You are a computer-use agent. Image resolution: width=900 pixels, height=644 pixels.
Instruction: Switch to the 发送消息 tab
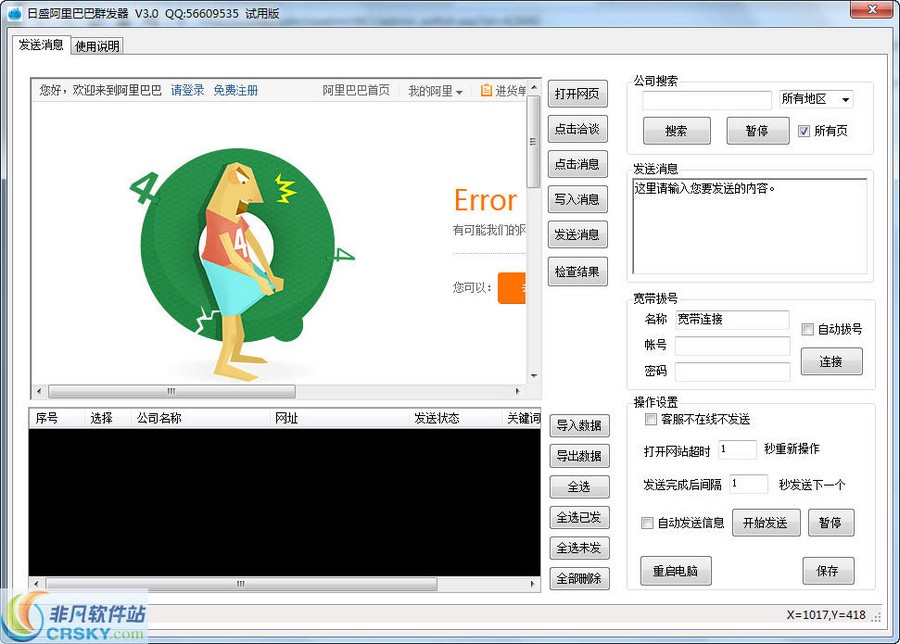point(41,45)
